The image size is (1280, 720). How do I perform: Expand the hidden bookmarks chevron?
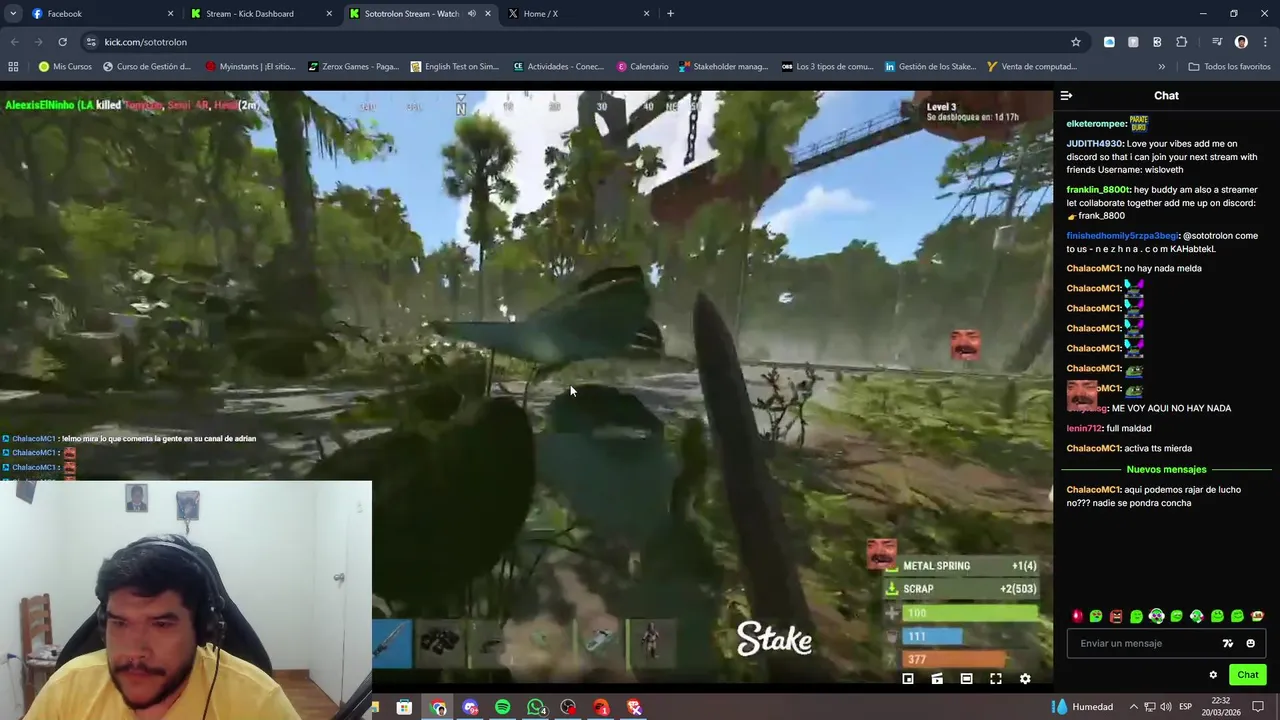click(x=1161, y=67)
